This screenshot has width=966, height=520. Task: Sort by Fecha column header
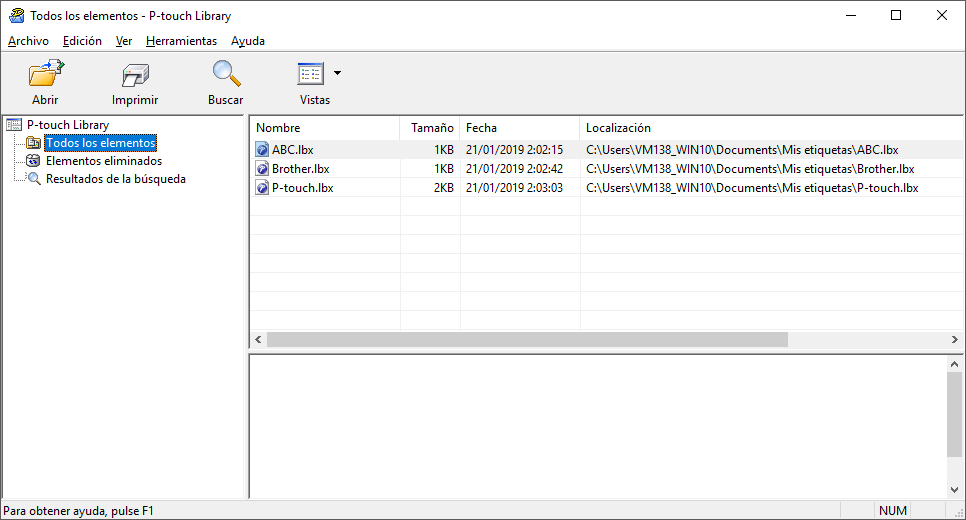(520, 128)
